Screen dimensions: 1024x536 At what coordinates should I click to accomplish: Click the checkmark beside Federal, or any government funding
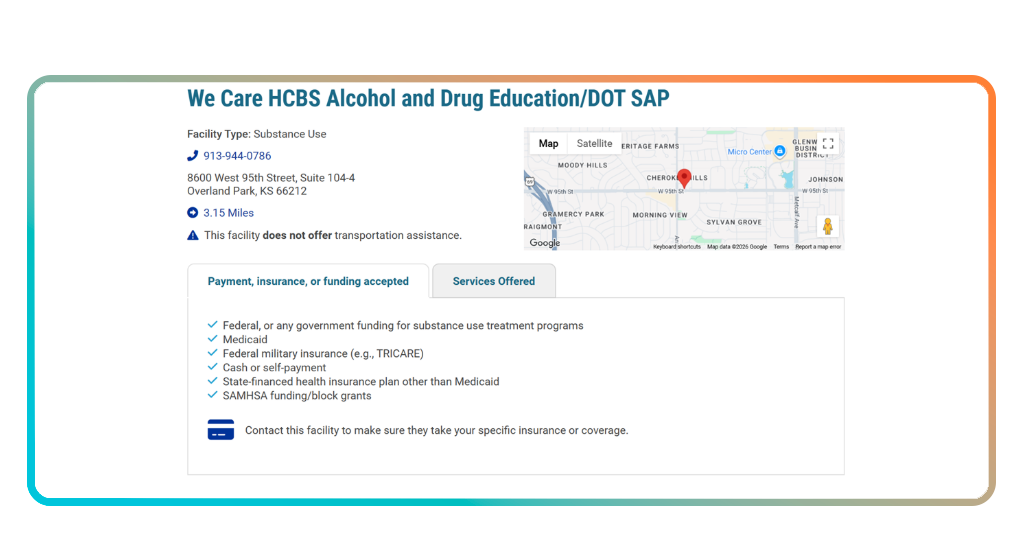tap(212, 324)
